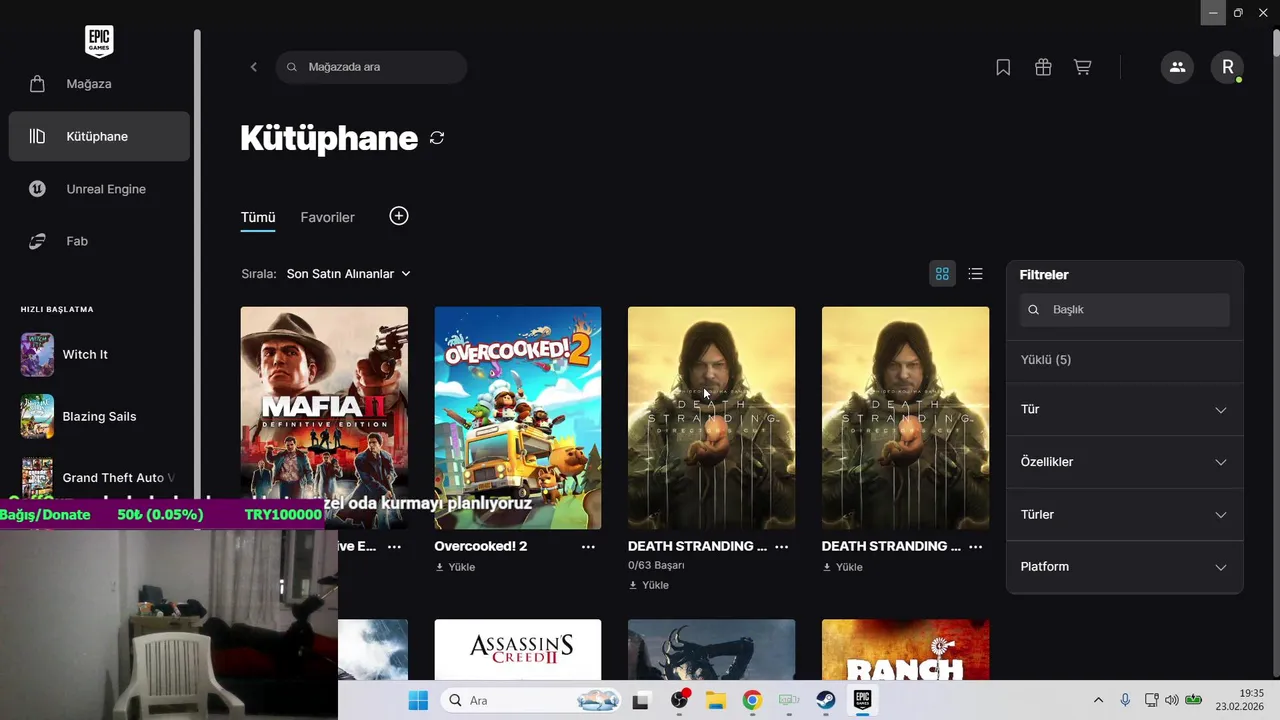Open File Explorer from the taskbar

715,700
